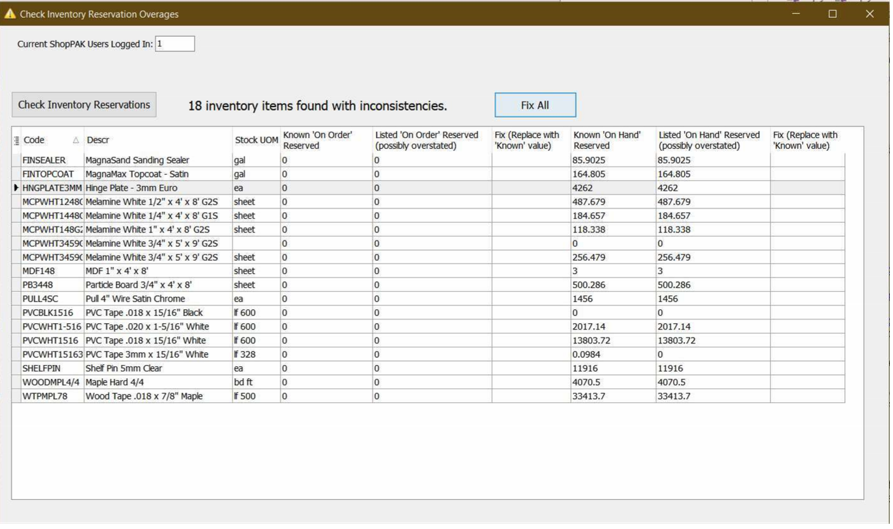Click the Fix All button

tap(535, 105)
